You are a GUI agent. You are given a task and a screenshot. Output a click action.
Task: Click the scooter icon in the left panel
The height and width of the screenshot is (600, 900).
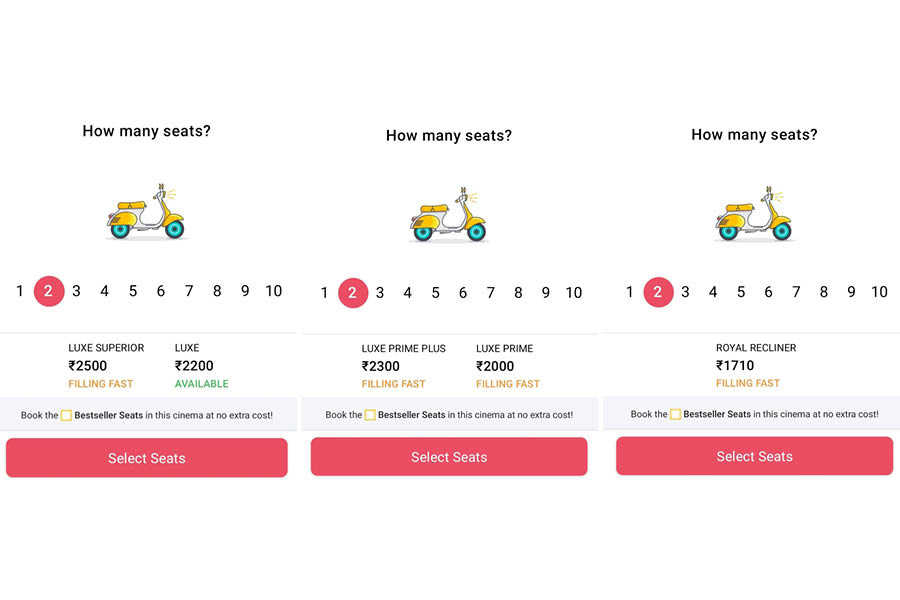146,212
